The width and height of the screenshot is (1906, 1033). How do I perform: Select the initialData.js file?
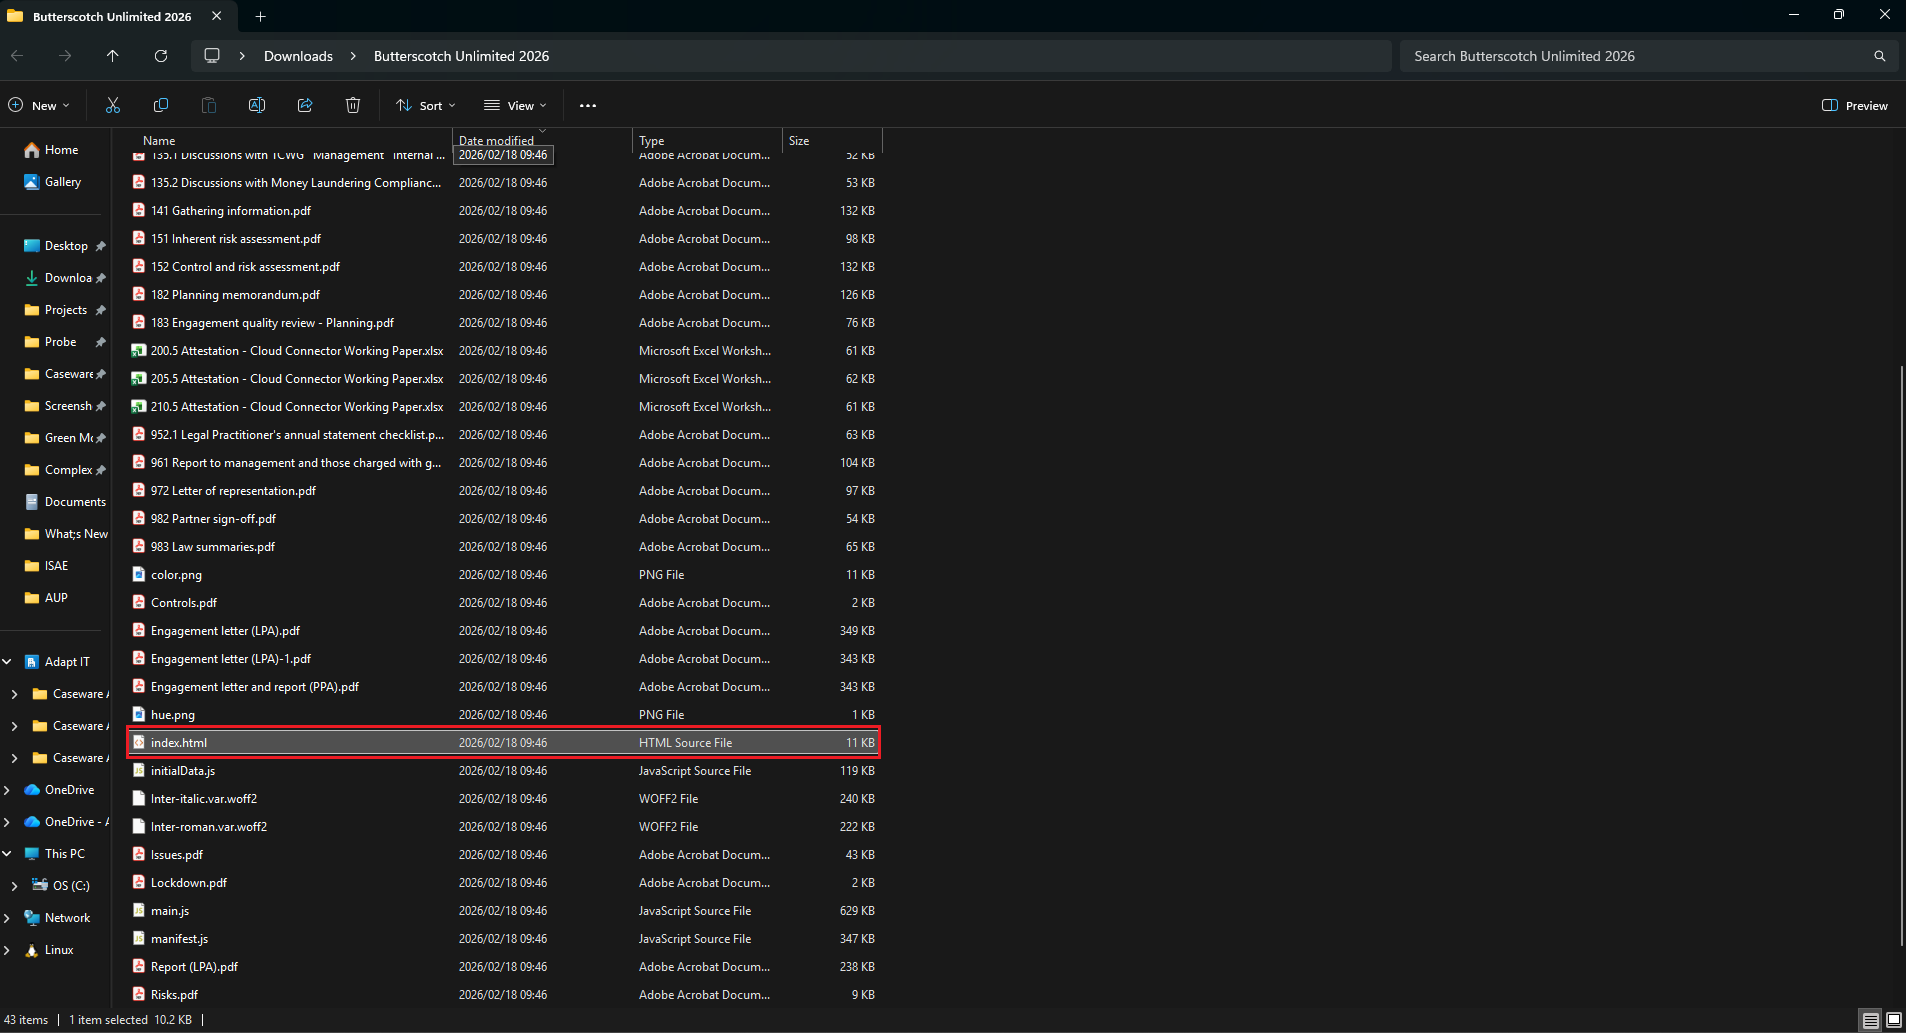[183, 771]
